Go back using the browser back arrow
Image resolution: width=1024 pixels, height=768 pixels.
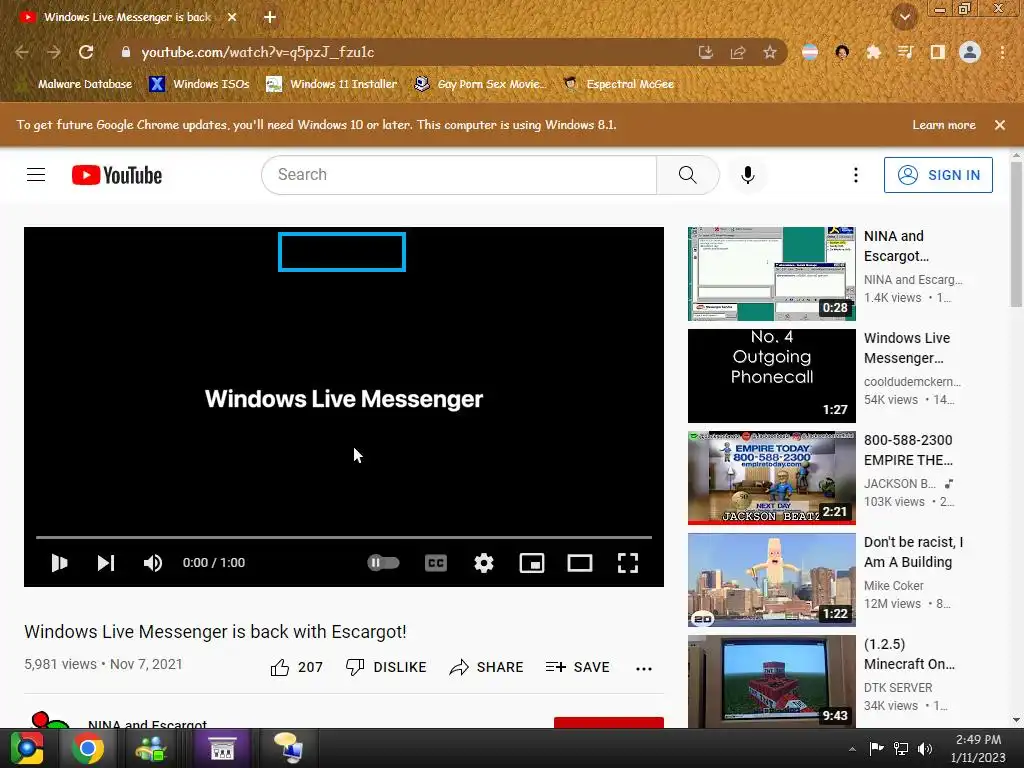[22, 52]
